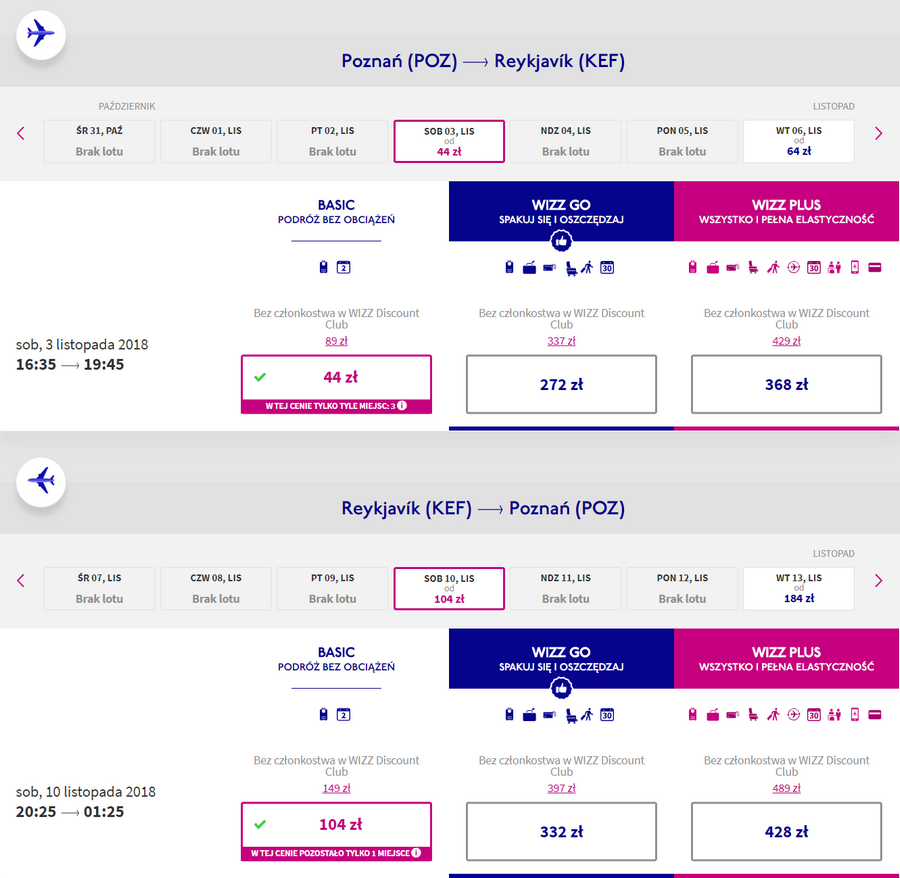The height and width of the screenshot is (878, 900).
Task: Select CZW 08, LIS return date tab
Action: pos(216,588)
